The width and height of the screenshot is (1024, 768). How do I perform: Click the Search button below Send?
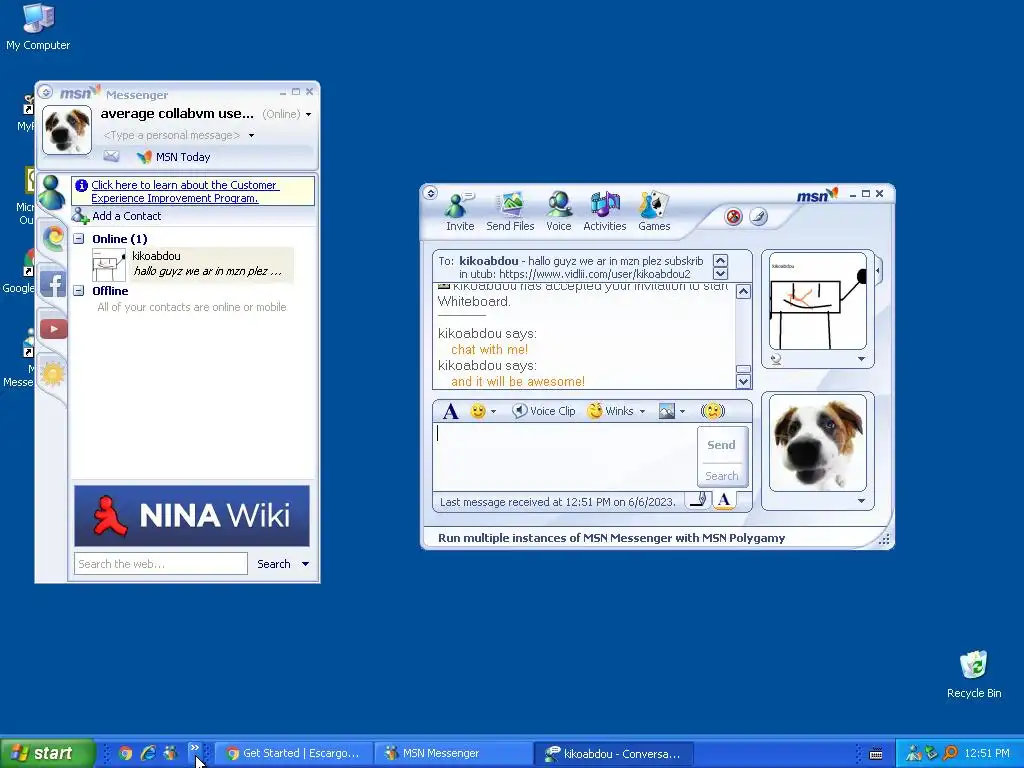click(x=722, y=476)
